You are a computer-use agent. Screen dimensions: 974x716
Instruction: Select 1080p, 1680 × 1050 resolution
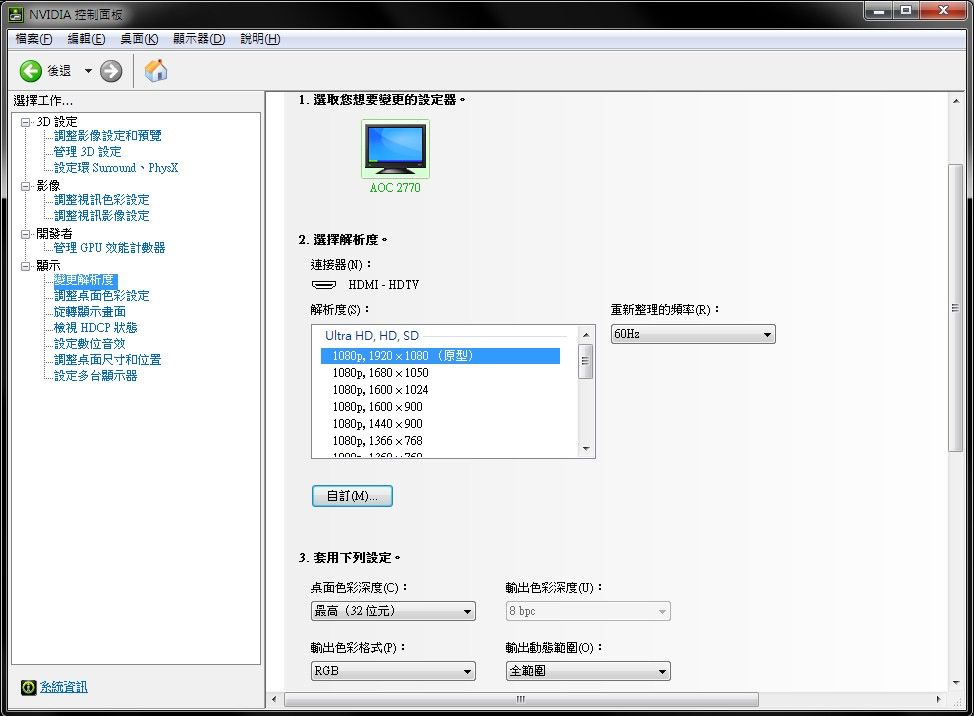(x=380, y=373)
